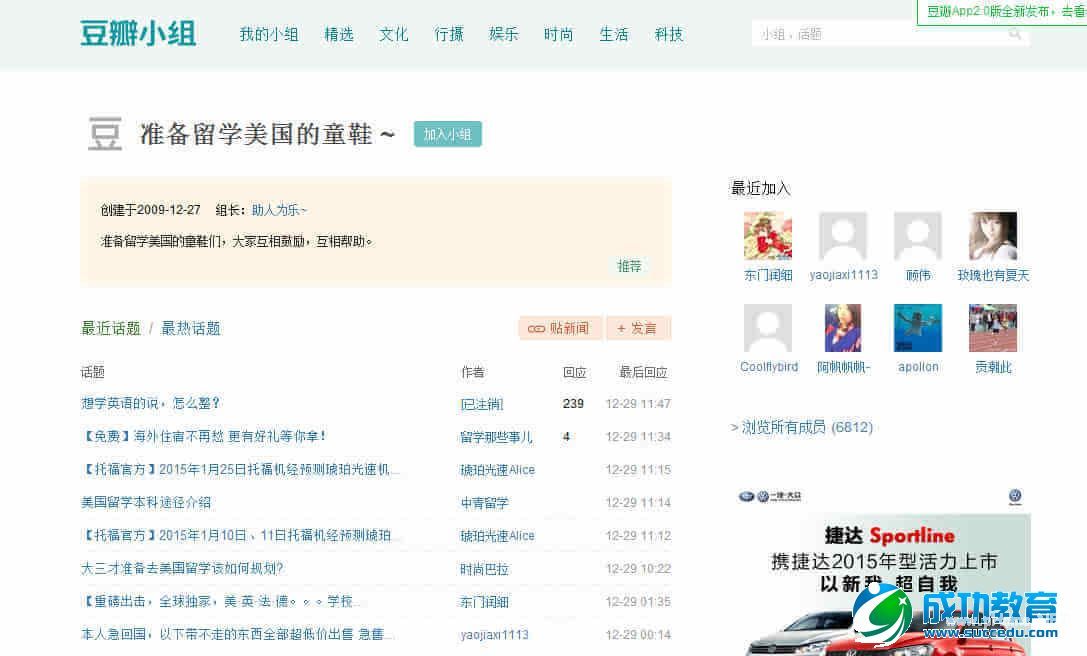Click the search magnifier icon

tap(1015, 34)
